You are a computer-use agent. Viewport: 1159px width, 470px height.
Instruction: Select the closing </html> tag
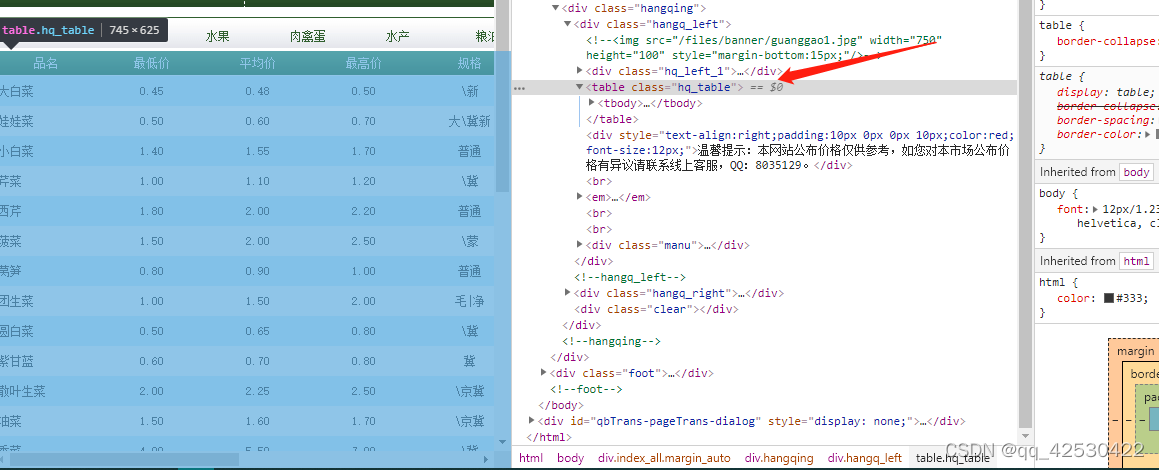coord(549,437)
